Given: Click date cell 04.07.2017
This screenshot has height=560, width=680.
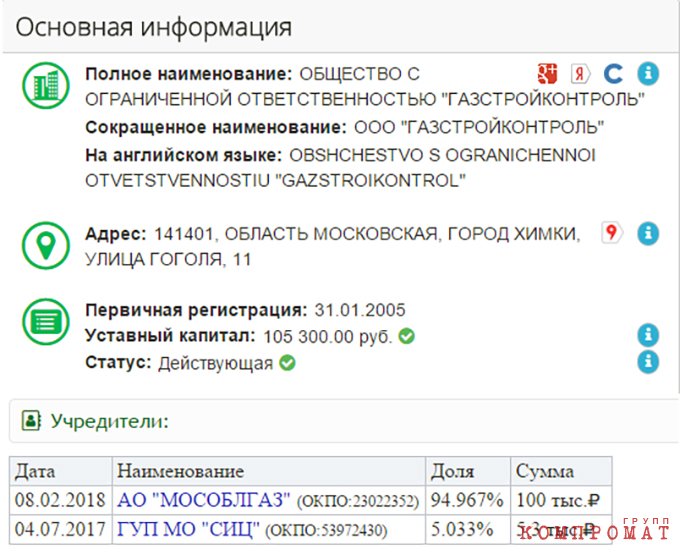Looking at the screenshot, I should [x=60, y=529].
